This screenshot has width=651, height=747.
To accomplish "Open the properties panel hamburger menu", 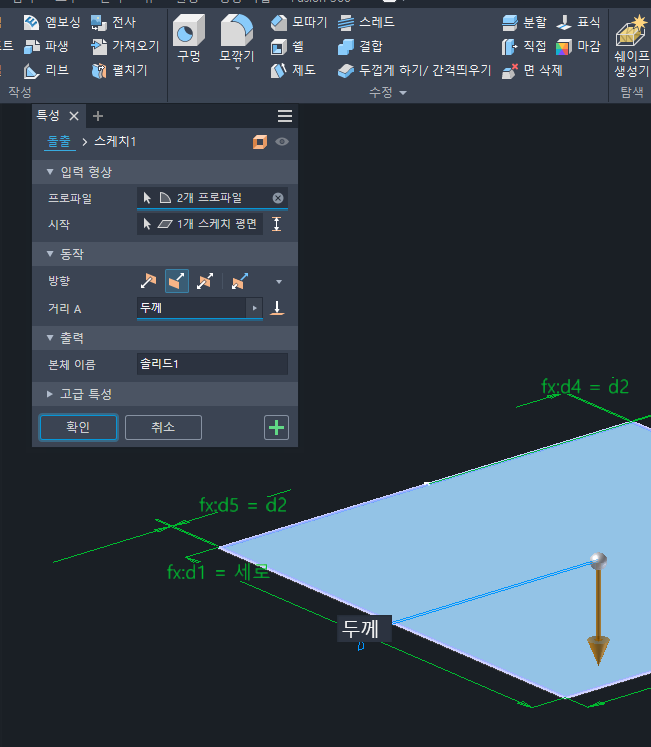I will tap(285, 116).
